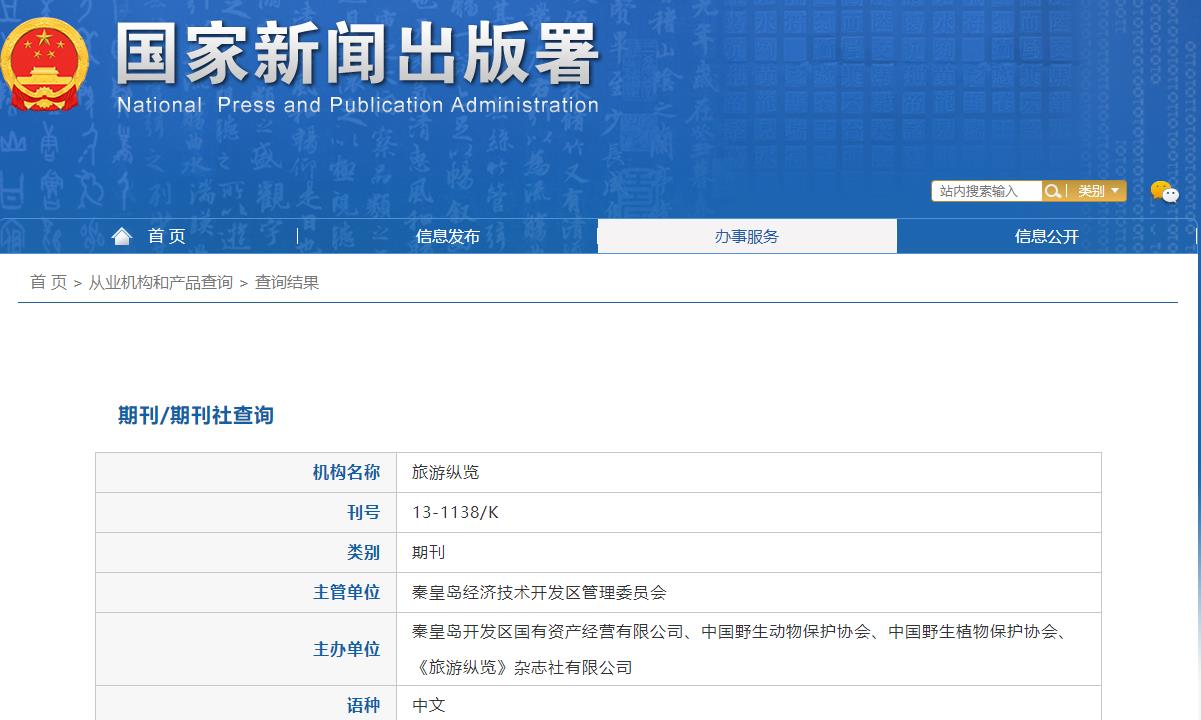1201x720 pixels.
Task: Focus the 站内搜索输入 search field
Action: [x=985, y=191]
